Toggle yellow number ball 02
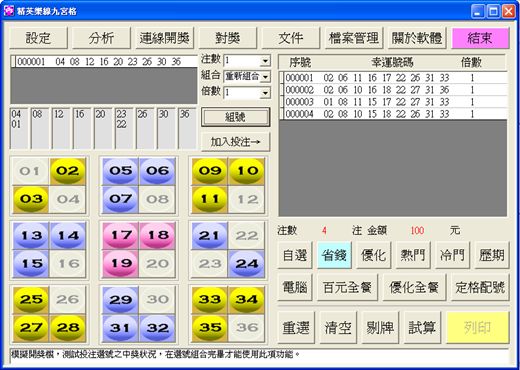Image resolution: width=520 pixels, height=370 pixels. tap(67, 171)
